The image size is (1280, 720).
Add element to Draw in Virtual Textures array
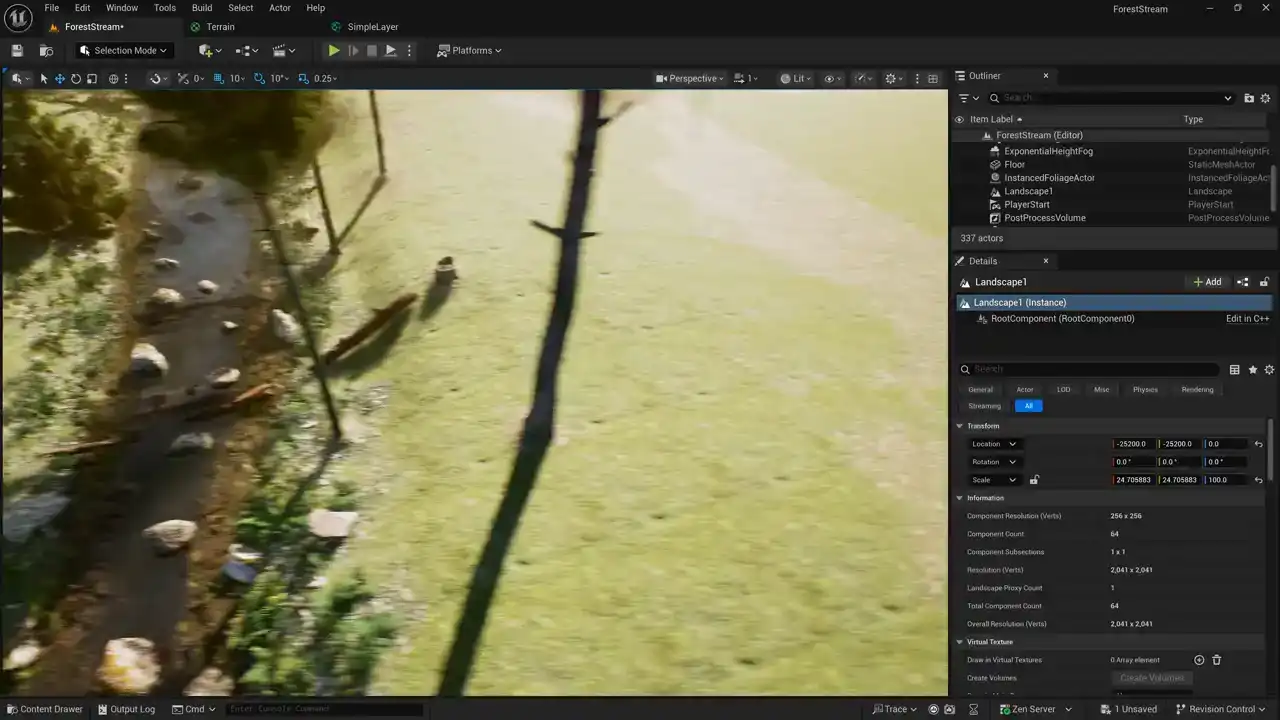[1199, 660]
